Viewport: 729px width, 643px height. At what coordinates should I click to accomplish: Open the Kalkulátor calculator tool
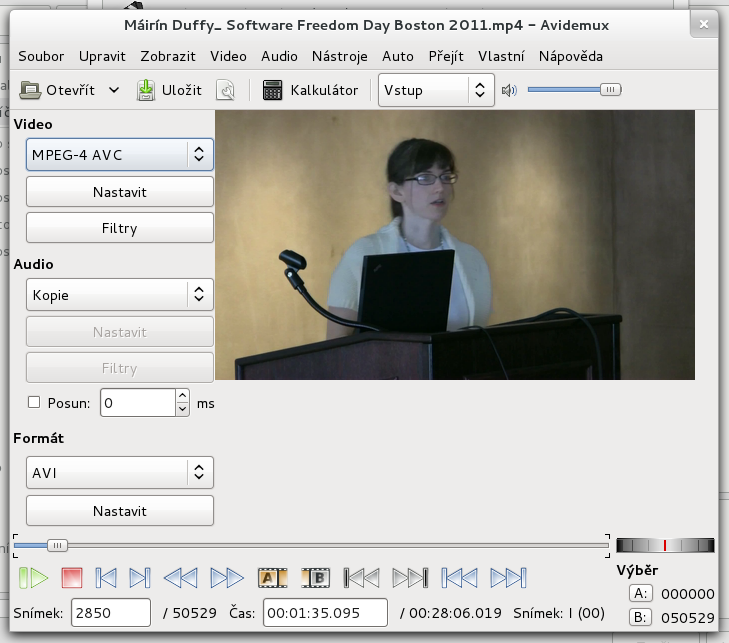click(310, 90)
